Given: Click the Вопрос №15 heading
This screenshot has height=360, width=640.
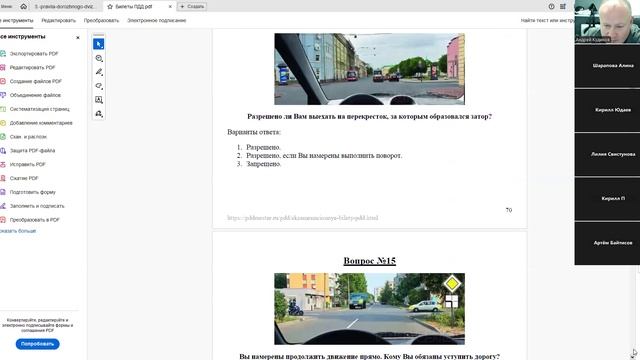Looking at the screenshot, I should pos(369,261).
